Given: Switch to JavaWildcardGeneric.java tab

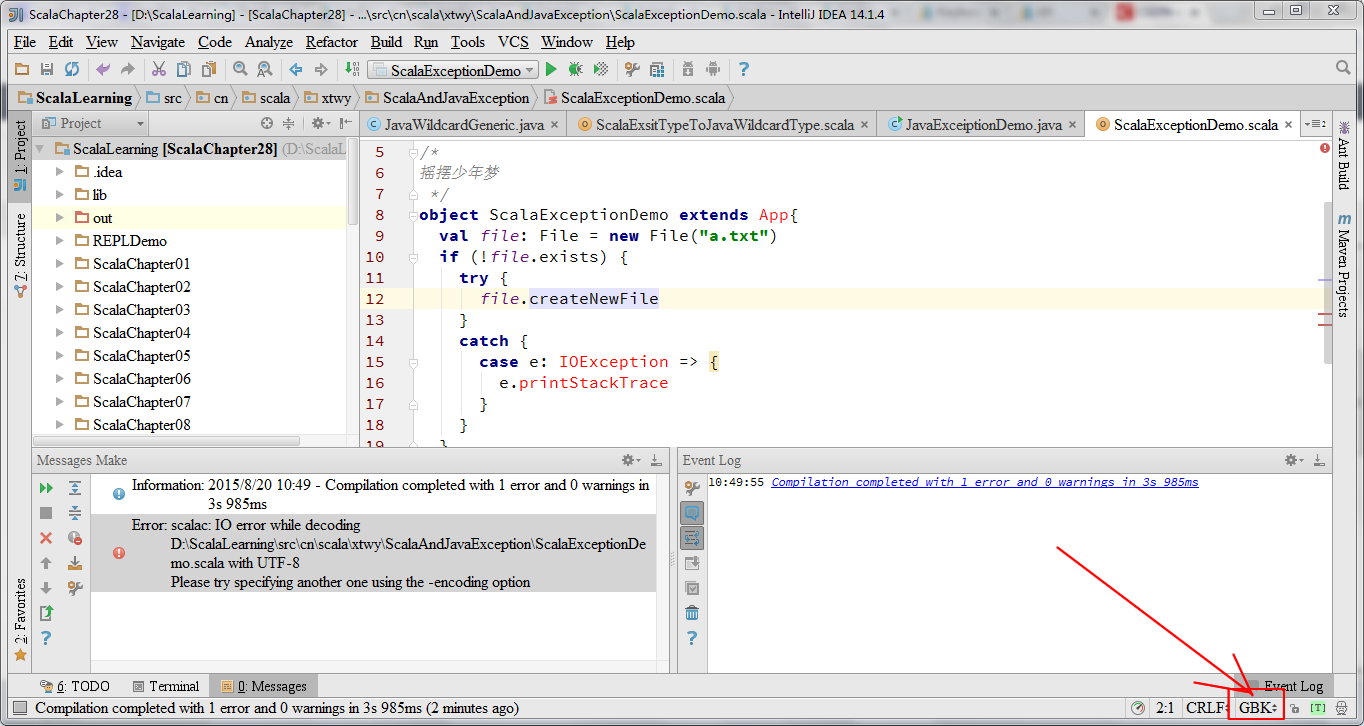Looking at the screenshot, I should [464, 125].
